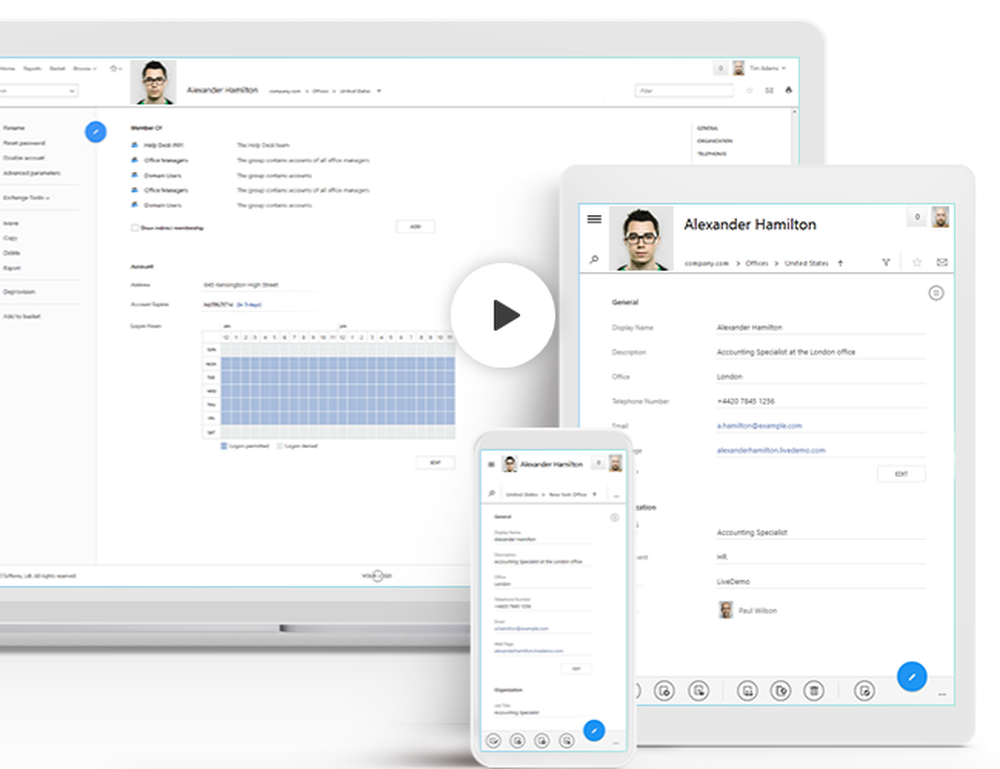Open Tim Adams user dropdown
Image resolution: width=1000 pixels, height=769 pixels.
[x=767, y=68]
